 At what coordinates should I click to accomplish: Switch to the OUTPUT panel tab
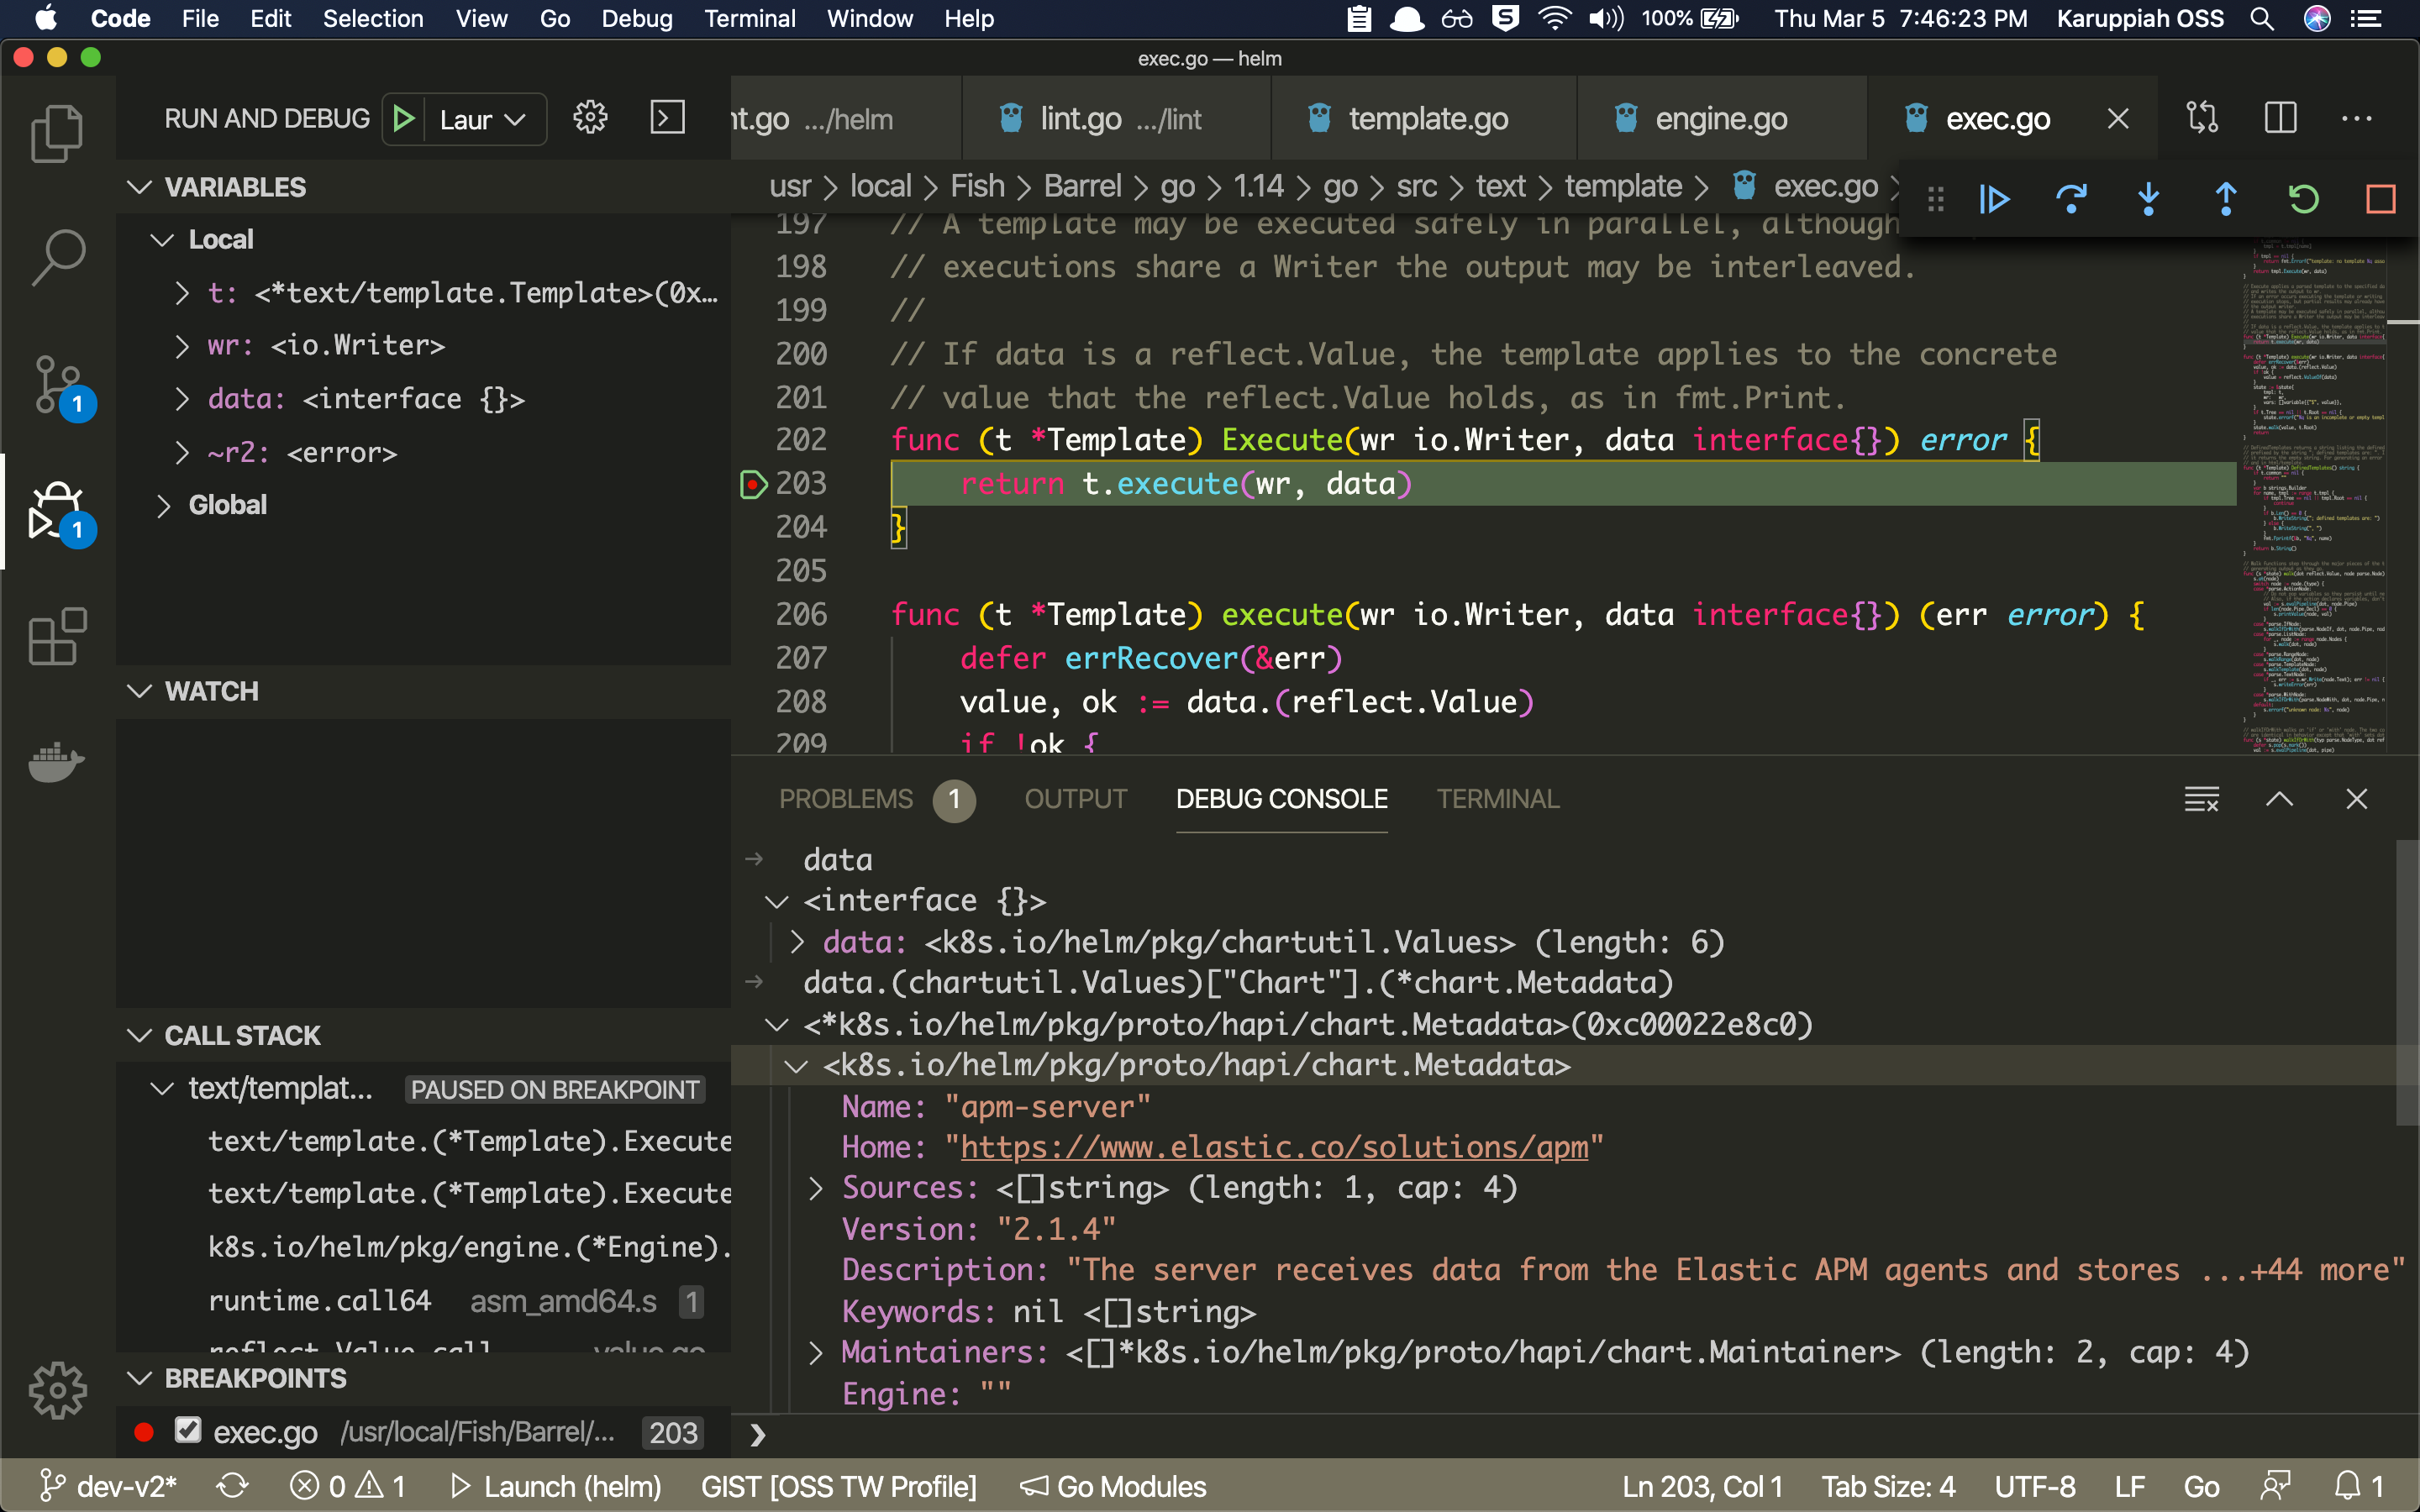(1076, 799)
